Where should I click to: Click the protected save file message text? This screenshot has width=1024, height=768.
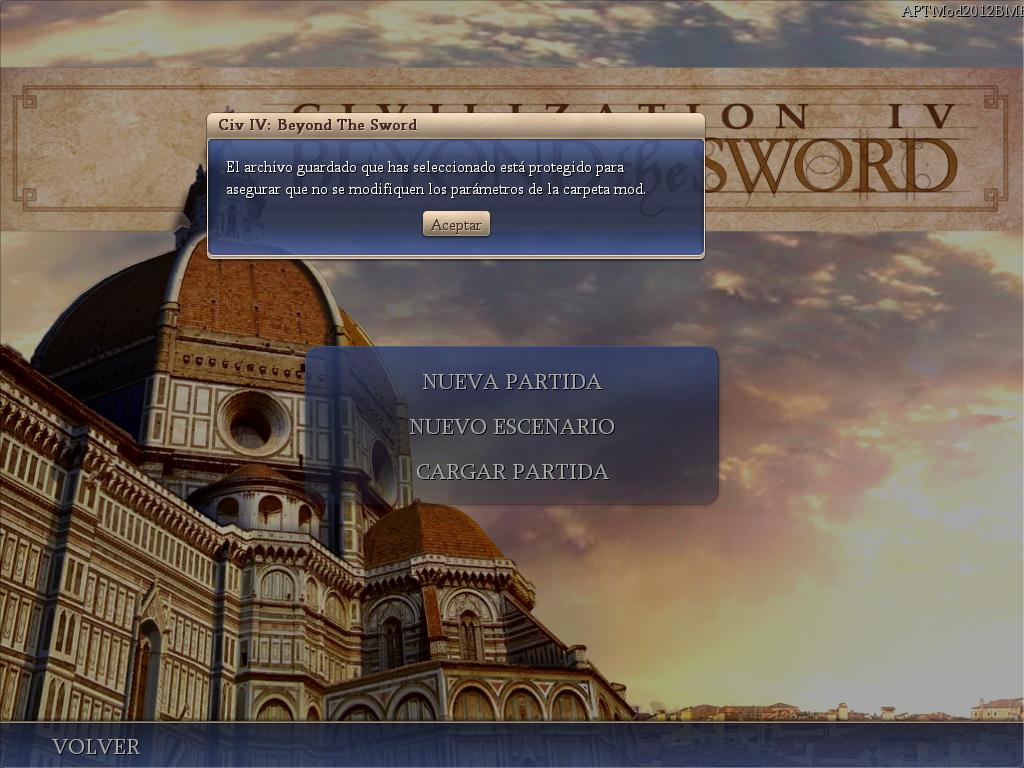pyautogui.click(x=435, y=178)
